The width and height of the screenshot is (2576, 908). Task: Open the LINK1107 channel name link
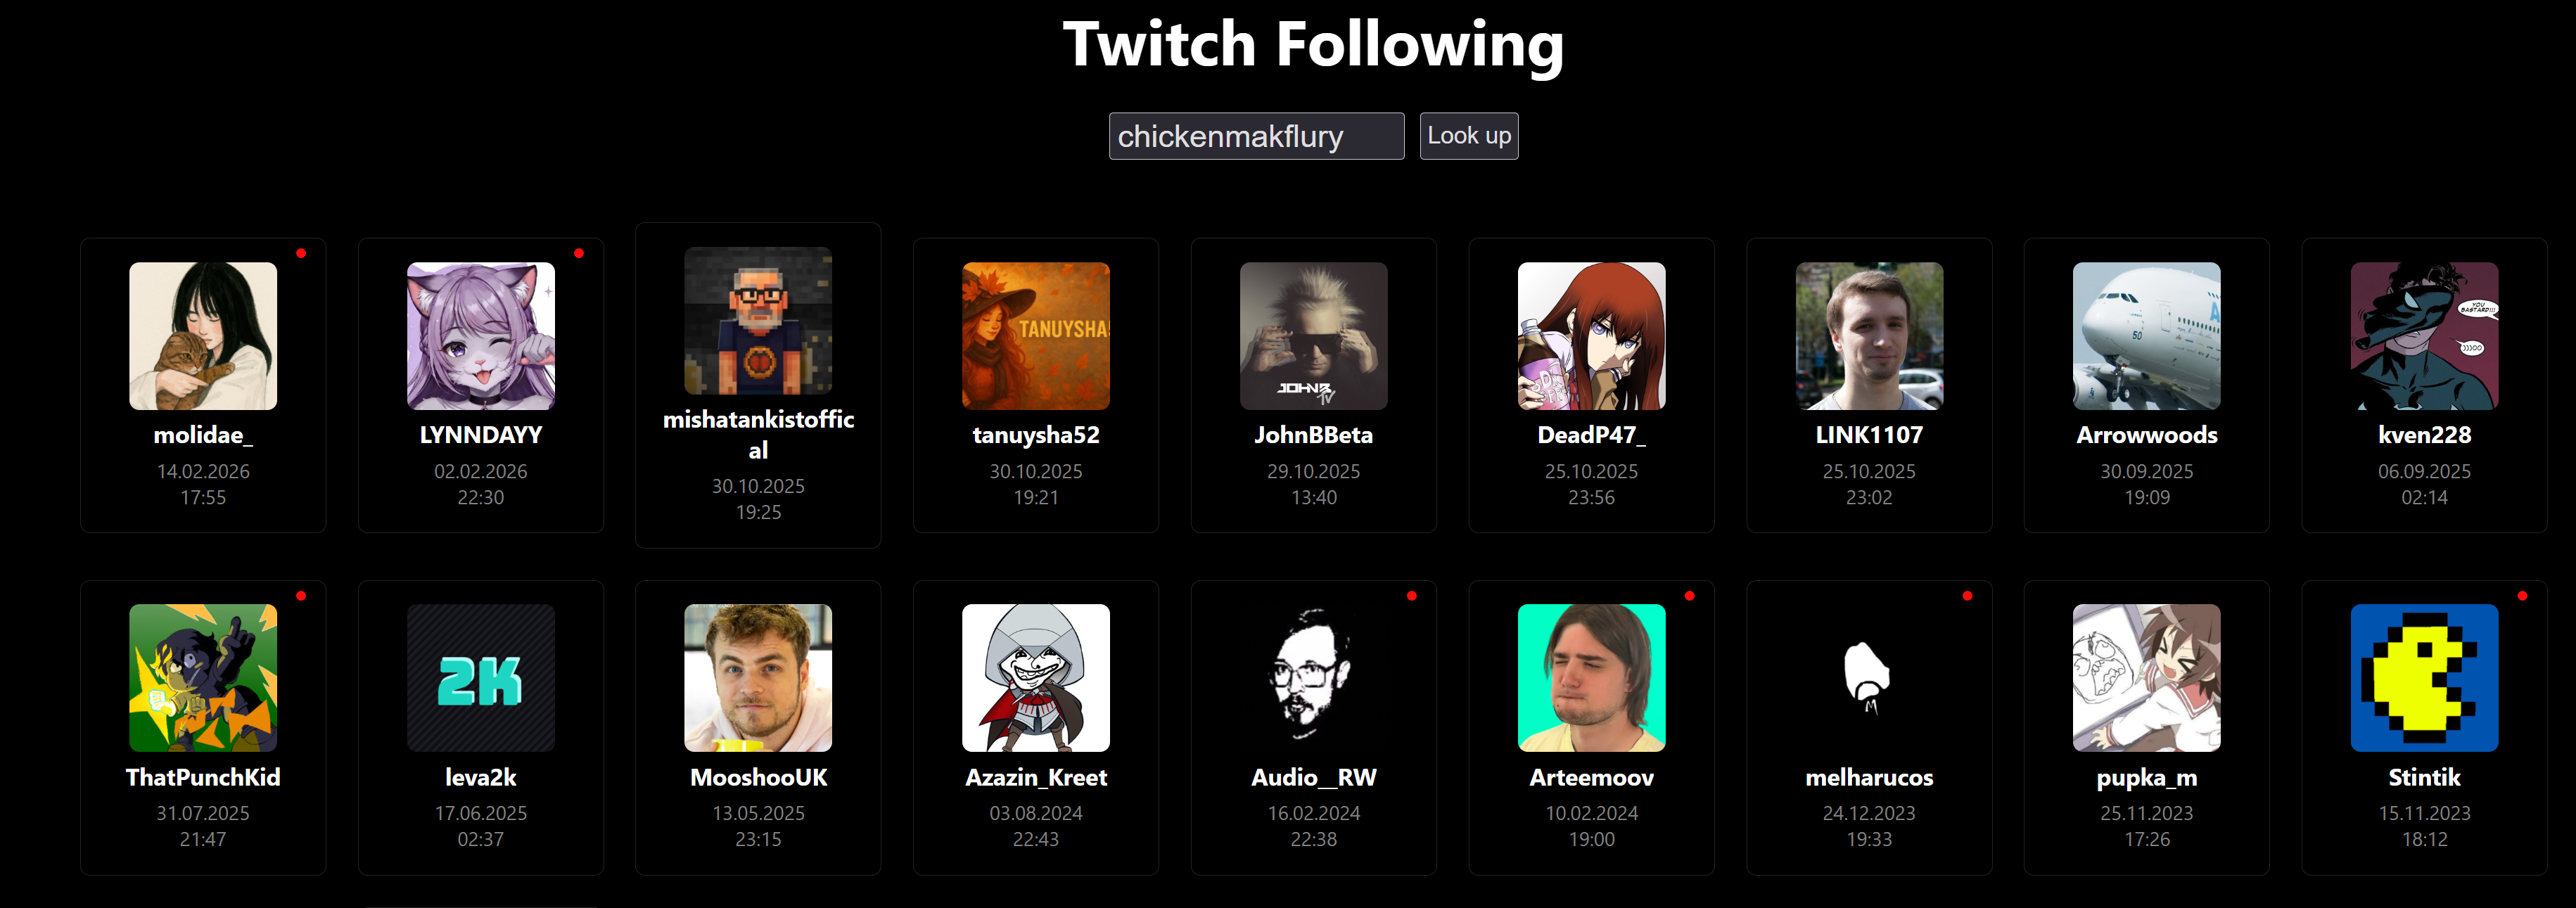1869,435
